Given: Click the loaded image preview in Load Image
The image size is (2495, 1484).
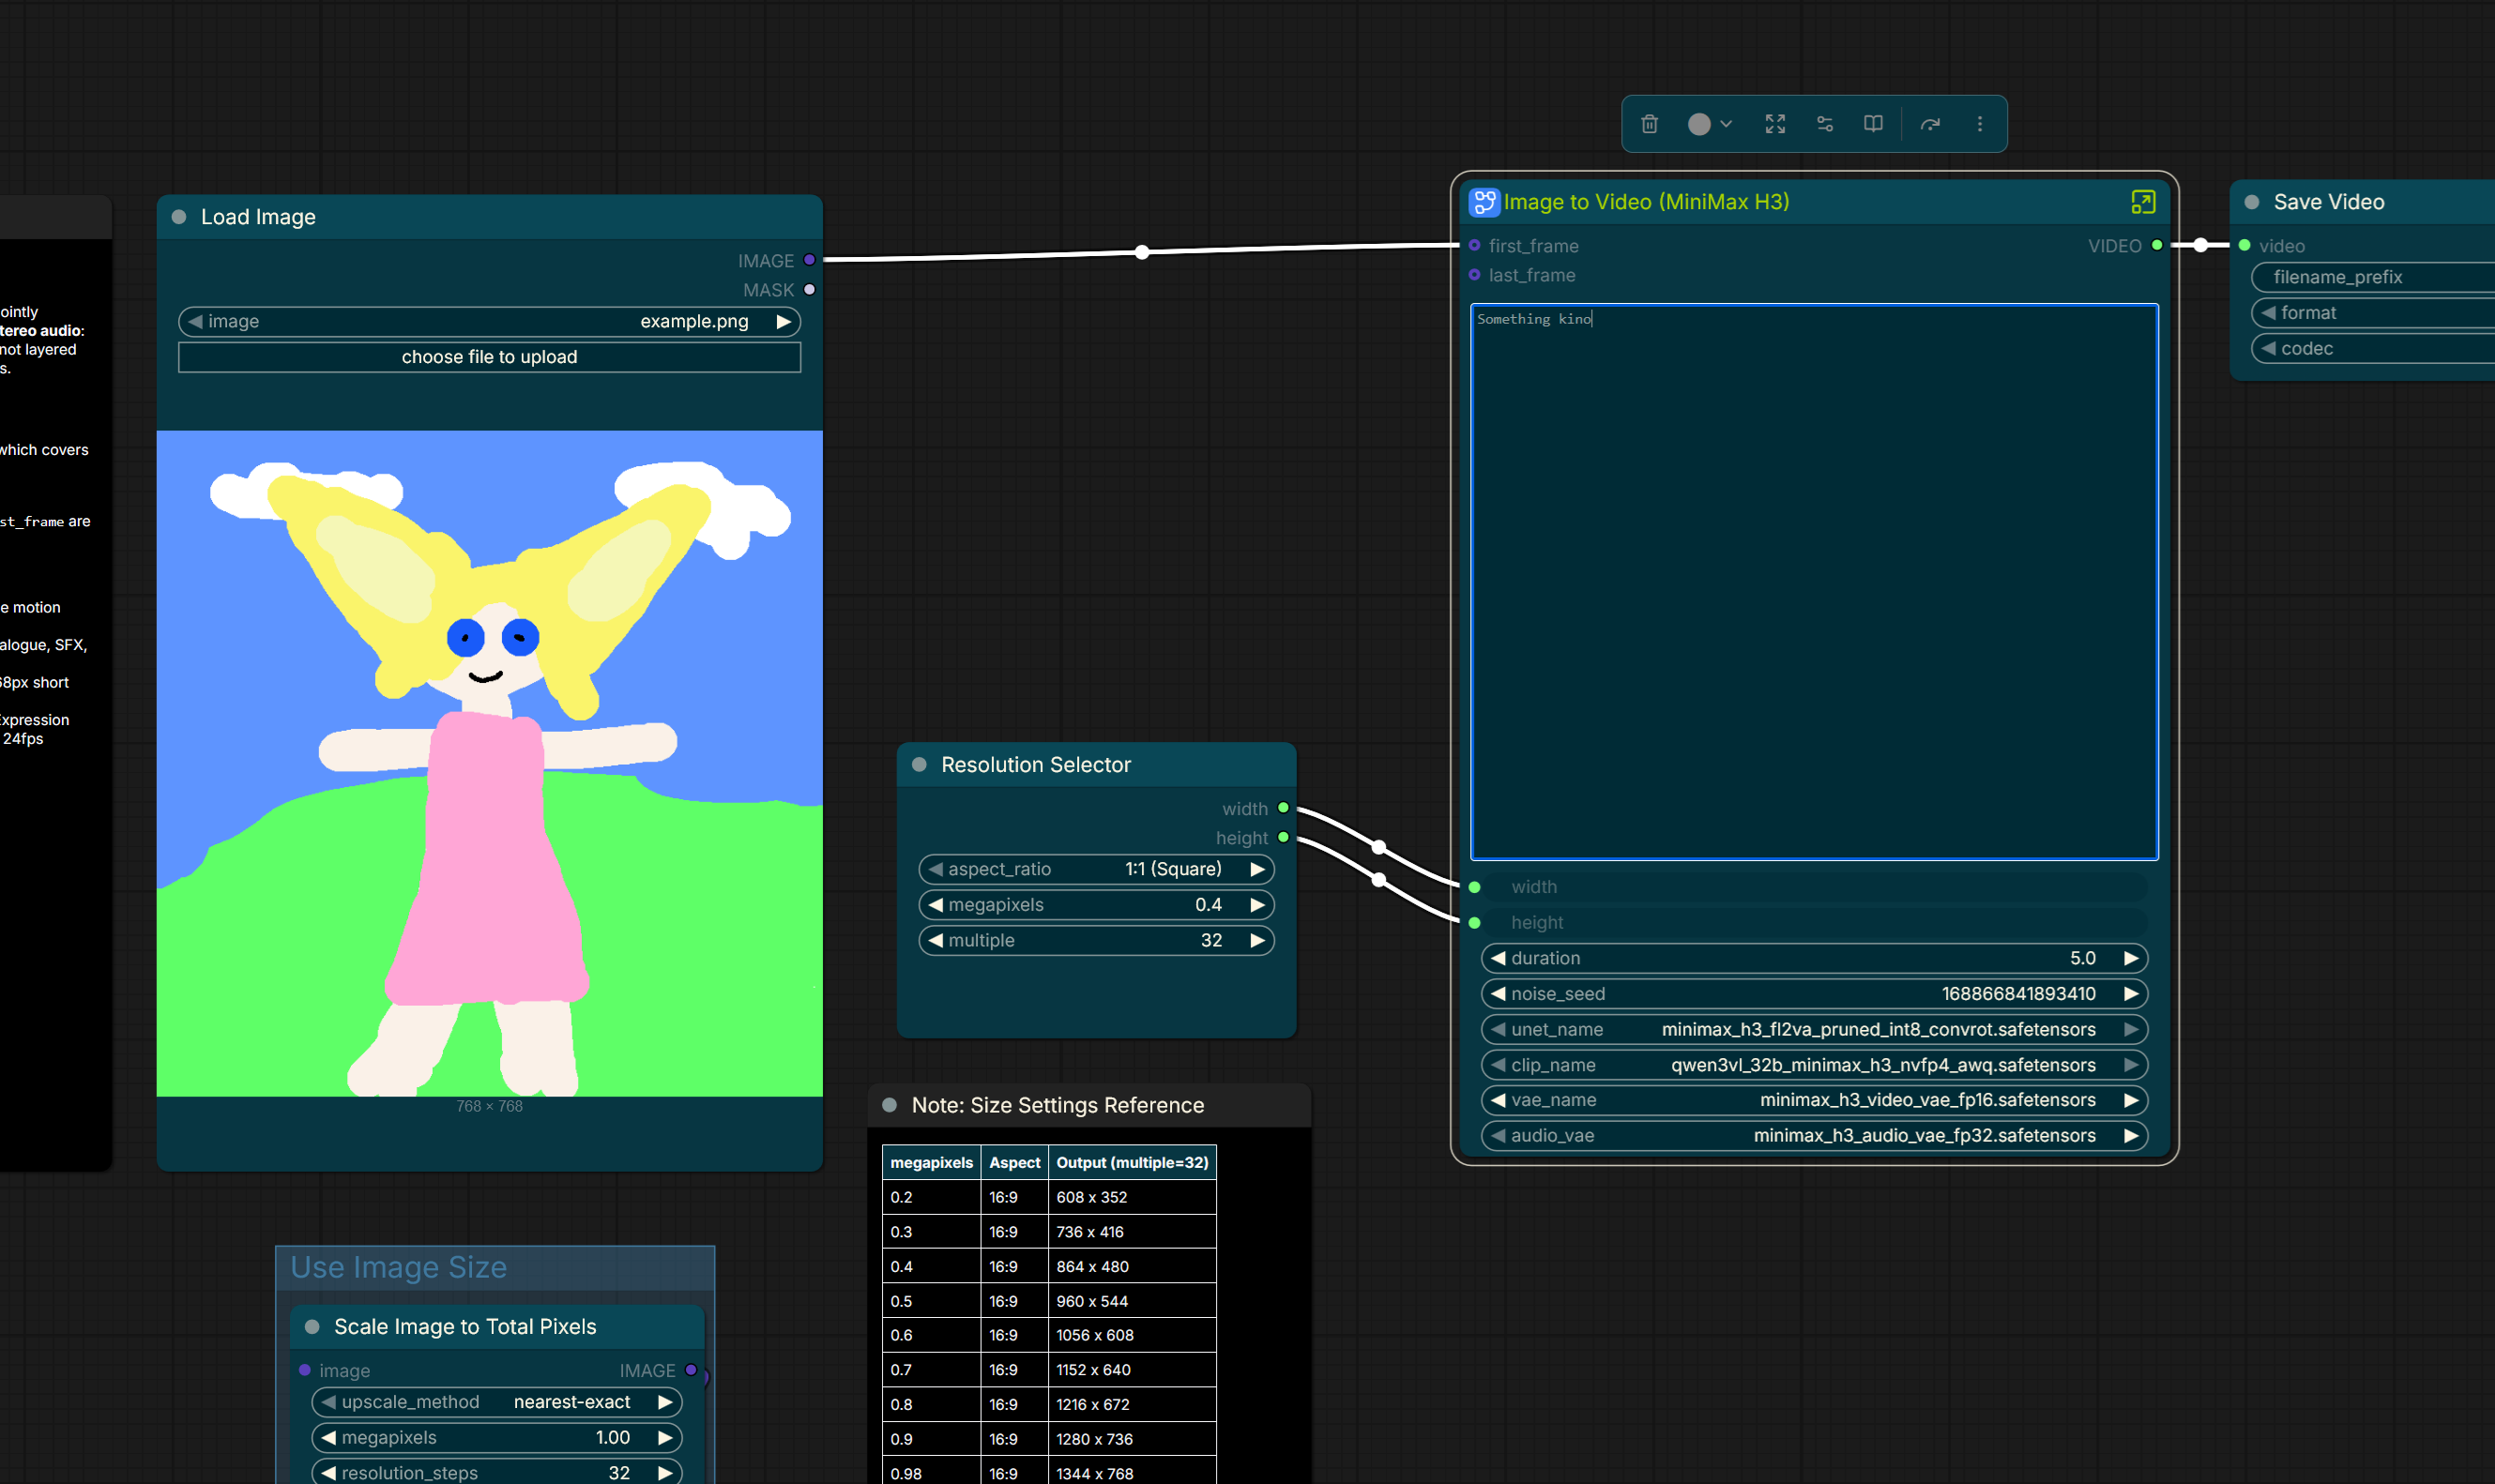Looking at the screenshot, I should (x=489, y=763).
